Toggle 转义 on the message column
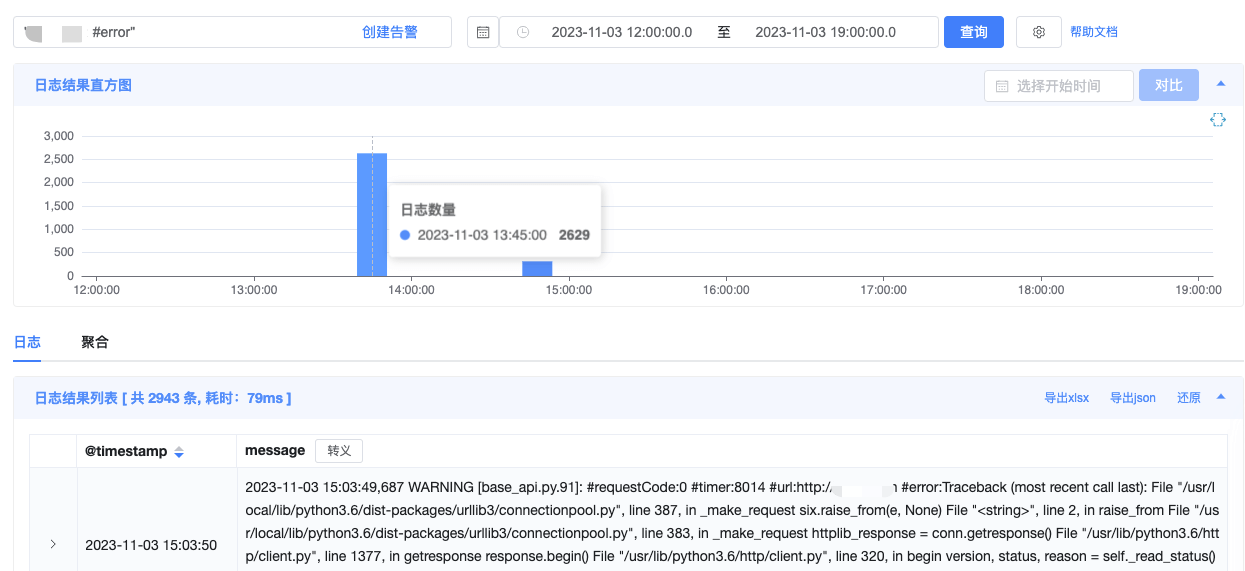Screen dimensions: 1245x571 (x=339, y=451)
